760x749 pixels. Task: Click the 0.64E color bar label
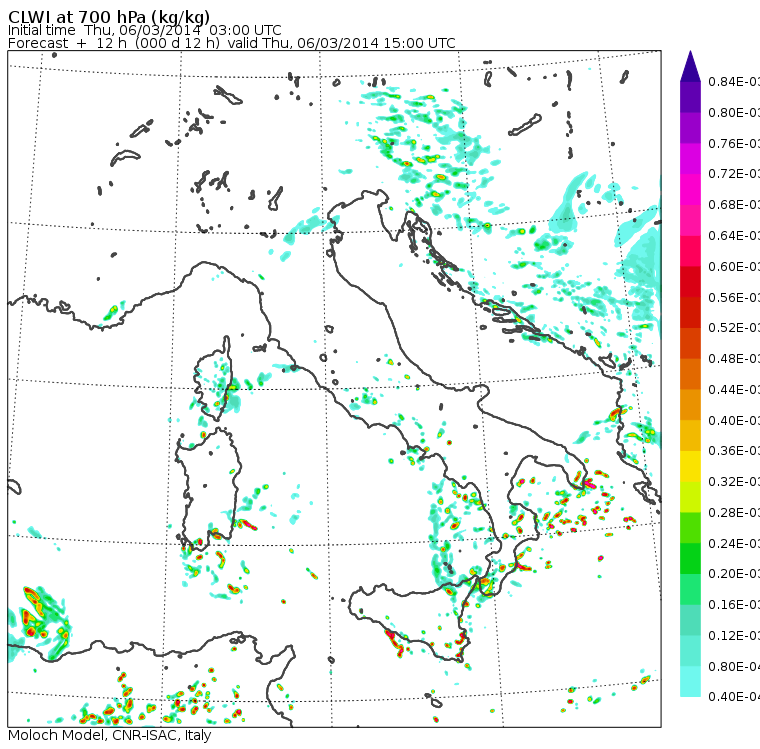[x=734, y=236]
